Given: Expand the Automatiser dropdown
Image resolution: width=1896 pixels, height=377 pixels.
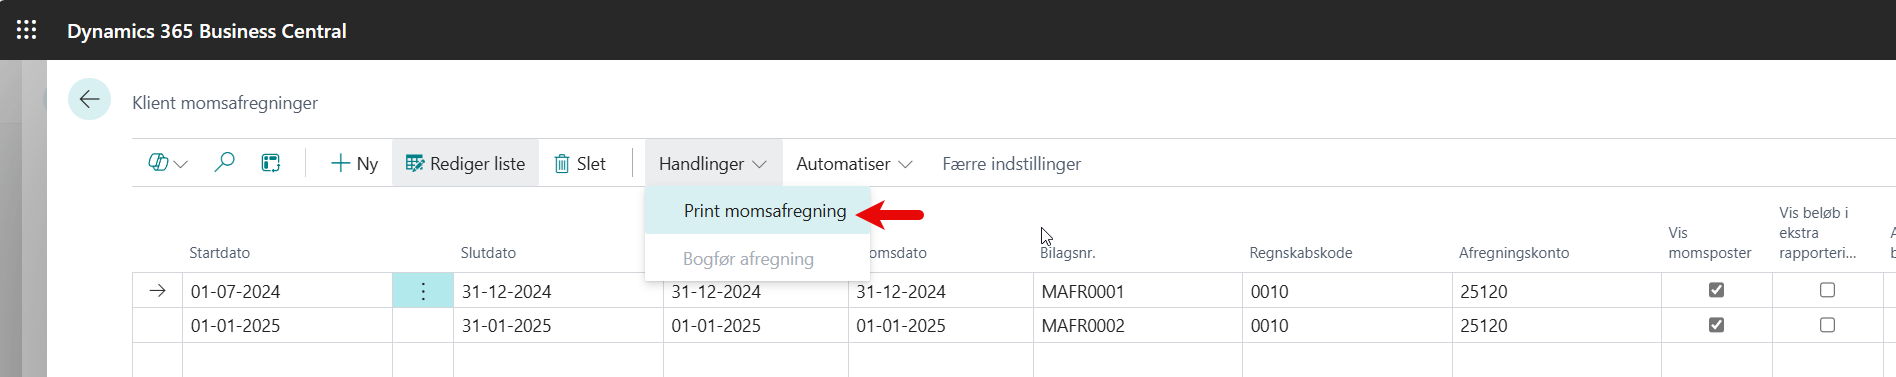Looking at the screenshot, I should (854, 163).
